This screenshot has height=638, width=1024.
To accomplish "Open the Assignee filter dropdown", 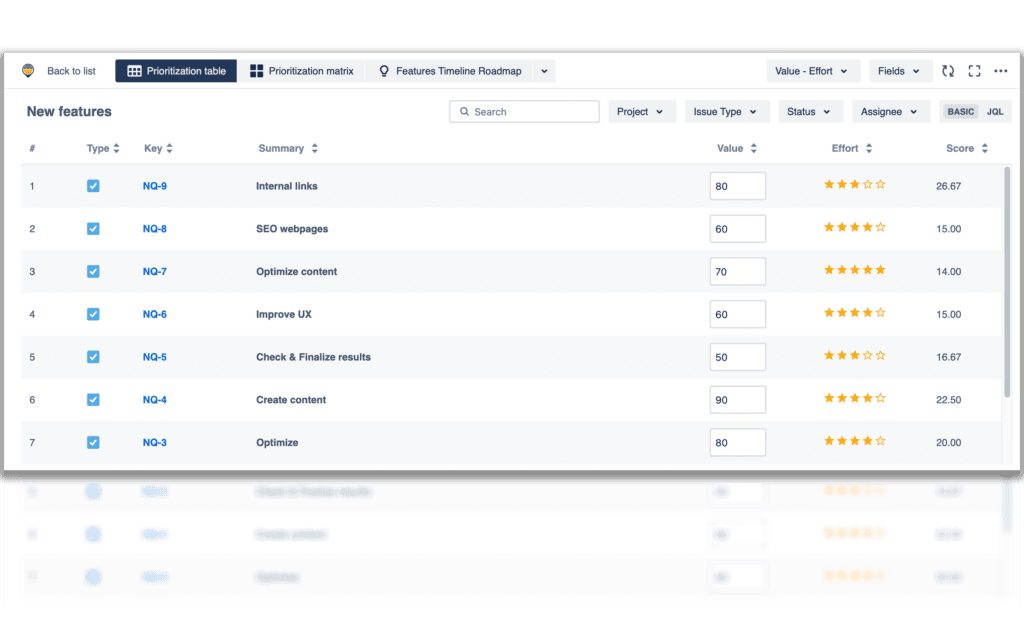I will click(x=889, y=111).
